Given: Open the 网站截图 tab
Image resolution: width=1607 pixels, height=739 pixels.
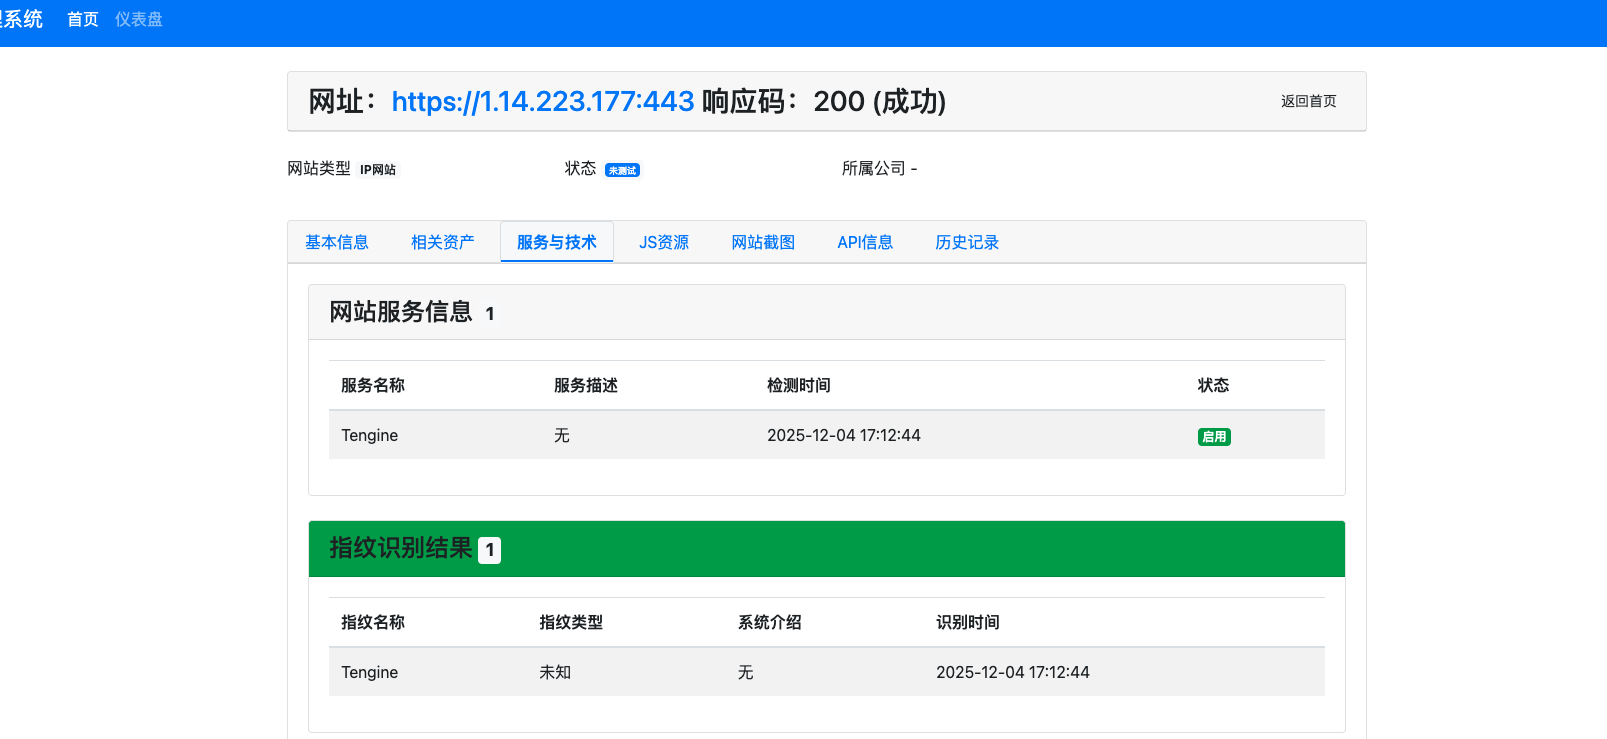Looking at the screenshot, I should click(x=763, y=242).
